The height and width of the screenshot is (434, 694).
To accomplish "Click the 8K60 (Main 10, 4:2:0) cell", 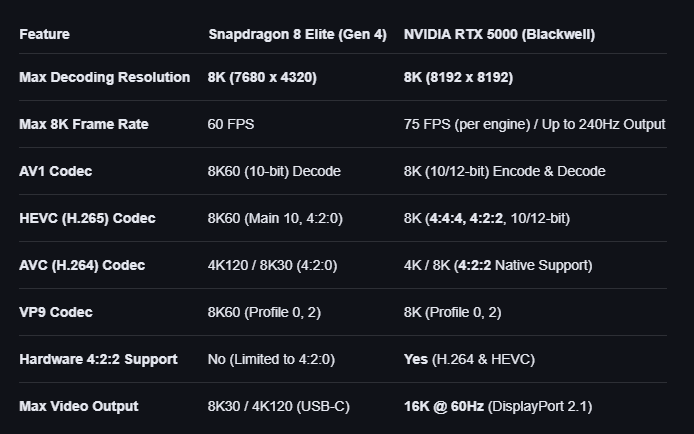I will coord(275,218).
